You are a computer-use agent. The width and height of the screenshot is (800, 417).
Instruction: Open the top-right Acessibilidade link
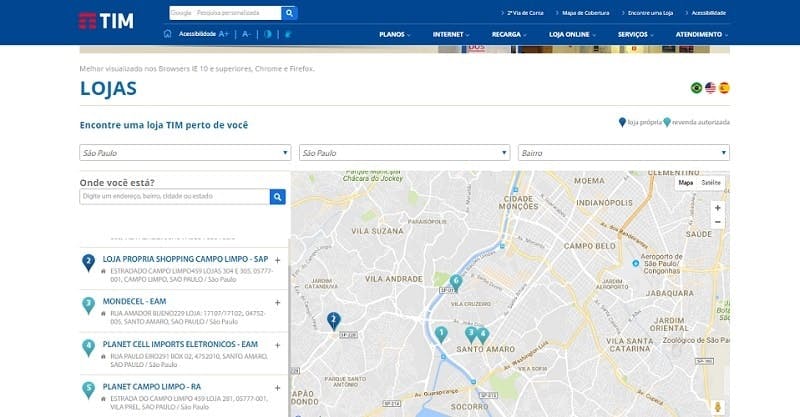coord(708,13)
